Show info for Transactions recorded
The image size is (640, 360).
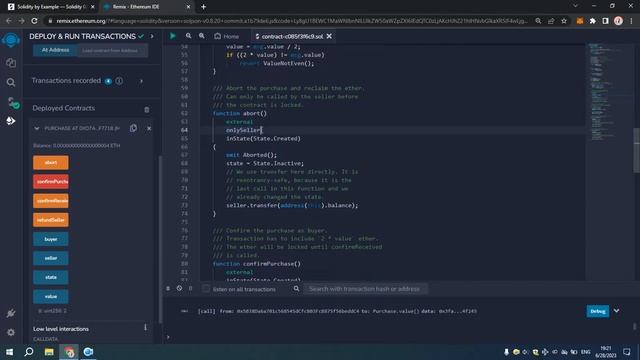[119, 81]
